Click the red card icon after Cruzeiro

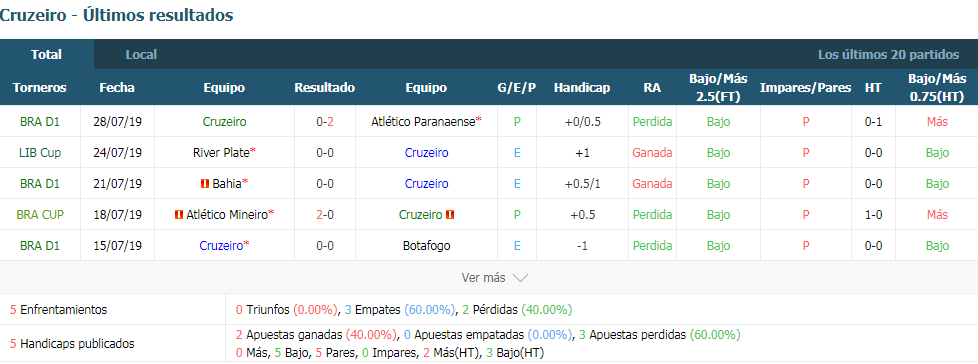450,214
